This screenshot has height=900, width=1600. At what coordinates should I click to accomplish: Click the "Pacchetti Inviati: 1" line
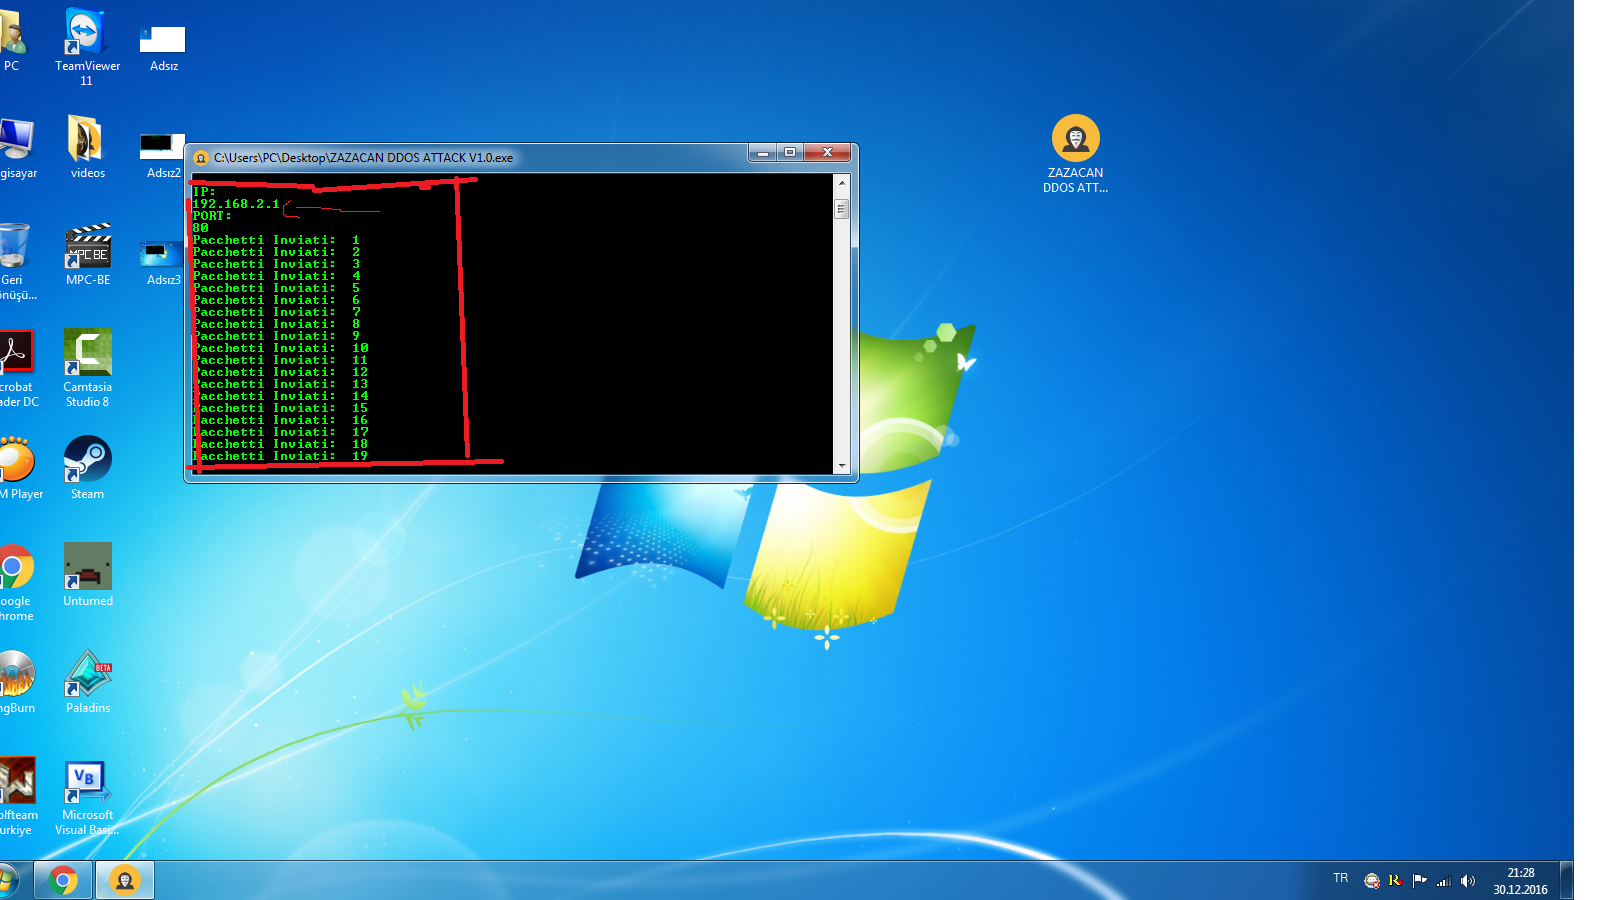pos(276,240)
